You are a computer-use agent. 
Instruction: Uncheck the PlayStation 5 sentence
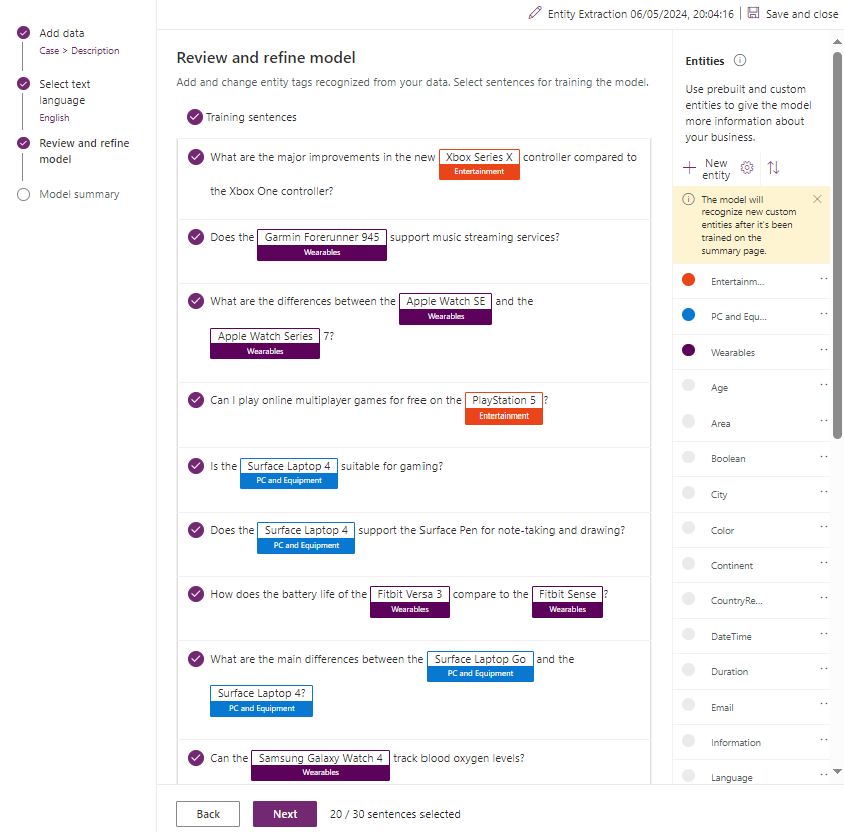(196, 400)
